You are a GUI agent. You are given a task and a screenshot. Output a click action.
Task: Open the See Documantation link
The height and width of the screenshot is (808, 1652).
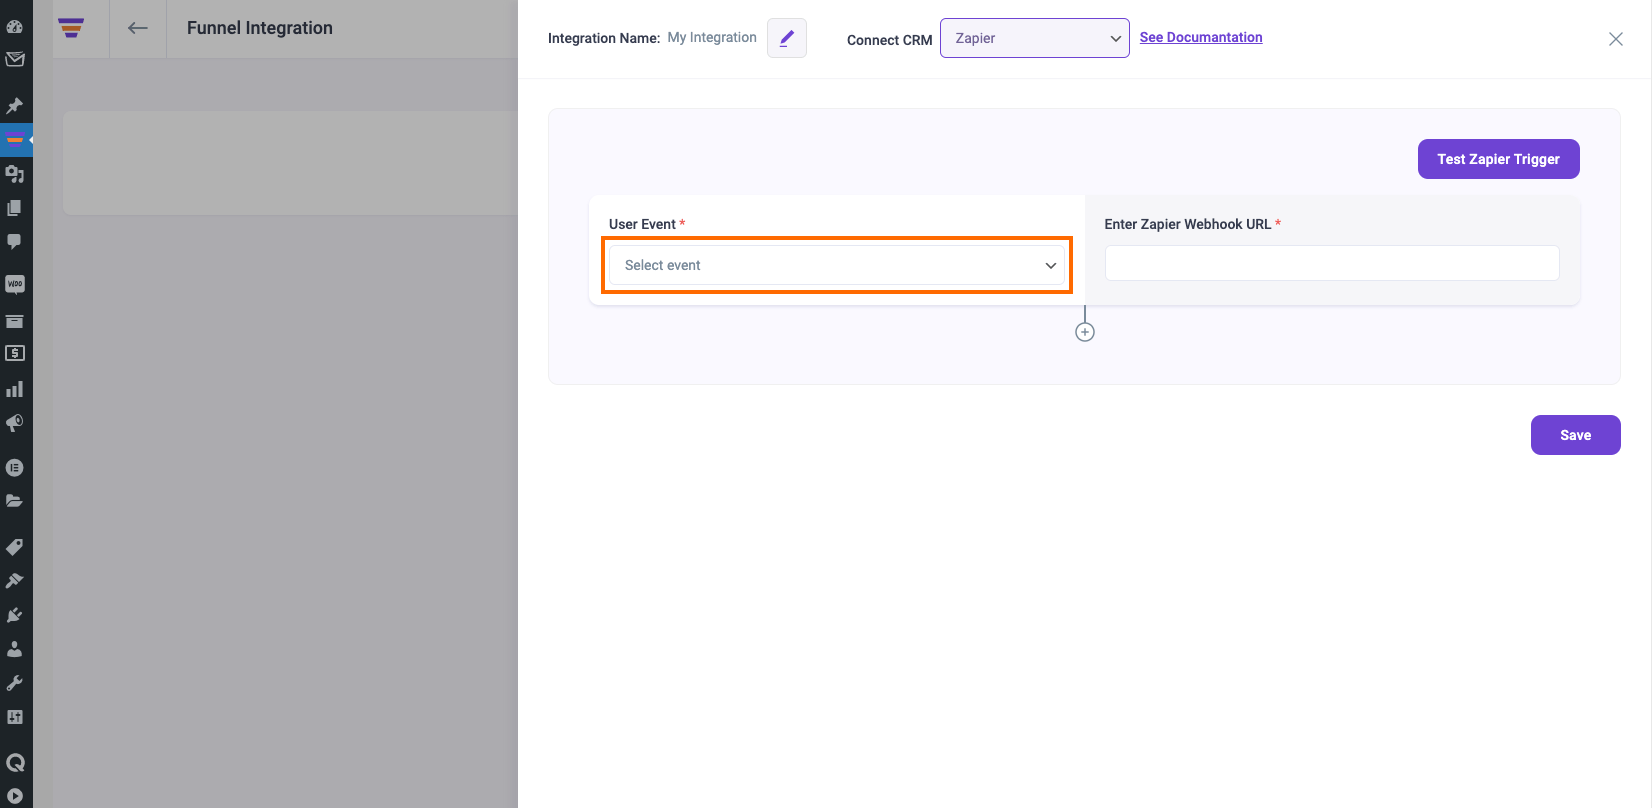pyautogui.click(x=1201, y=37)
